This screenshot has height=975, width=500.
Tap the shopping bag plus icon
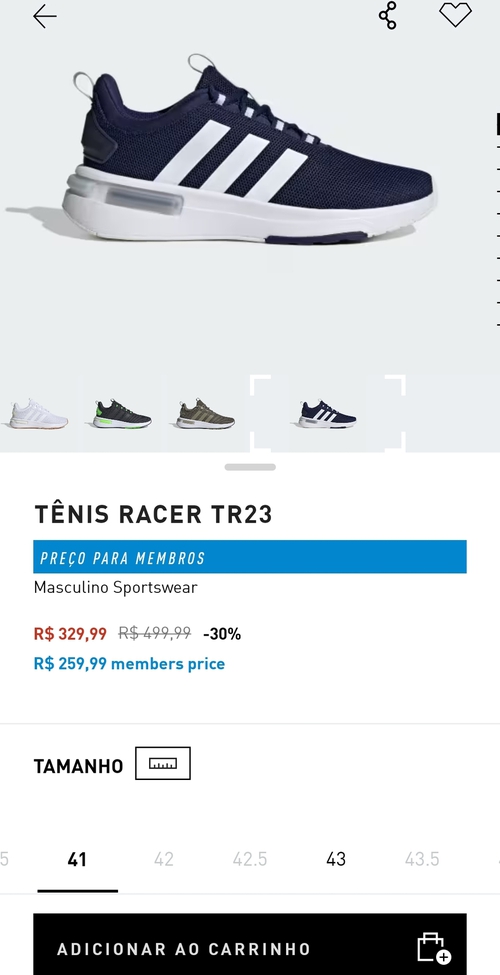(433, 948)
